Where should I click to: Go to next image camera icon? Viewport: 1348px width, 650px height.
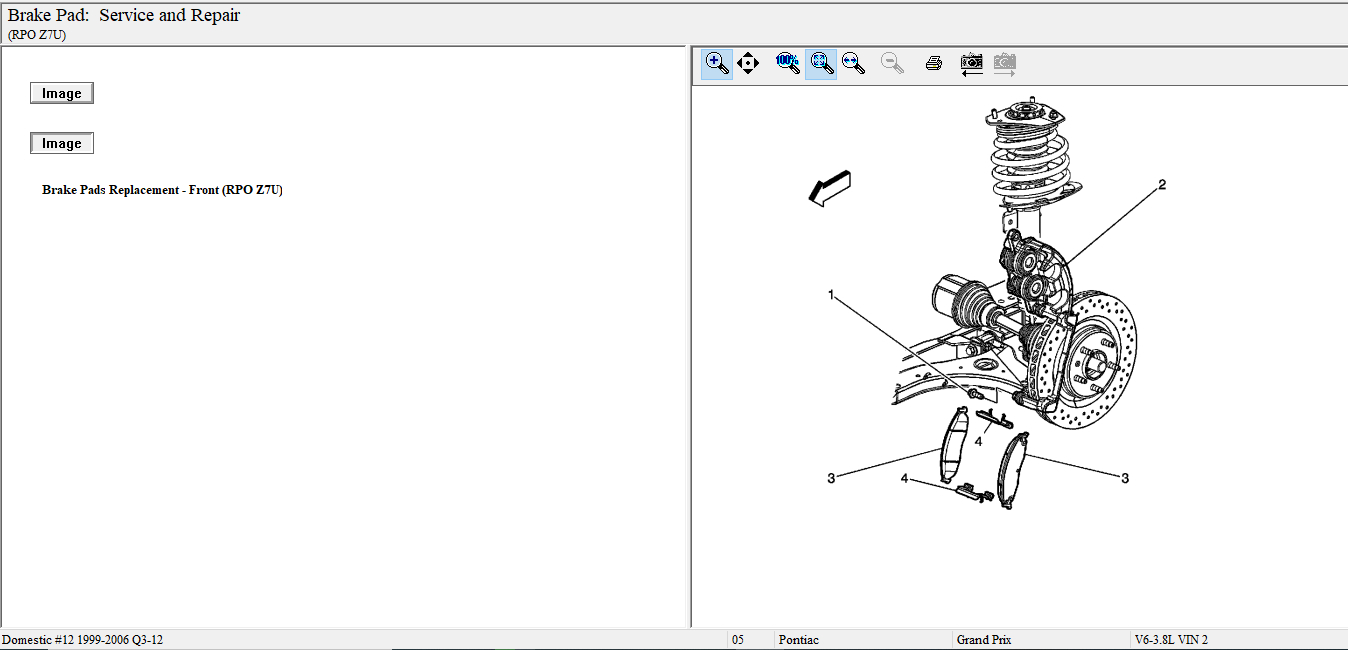(x=1004, y=64)
